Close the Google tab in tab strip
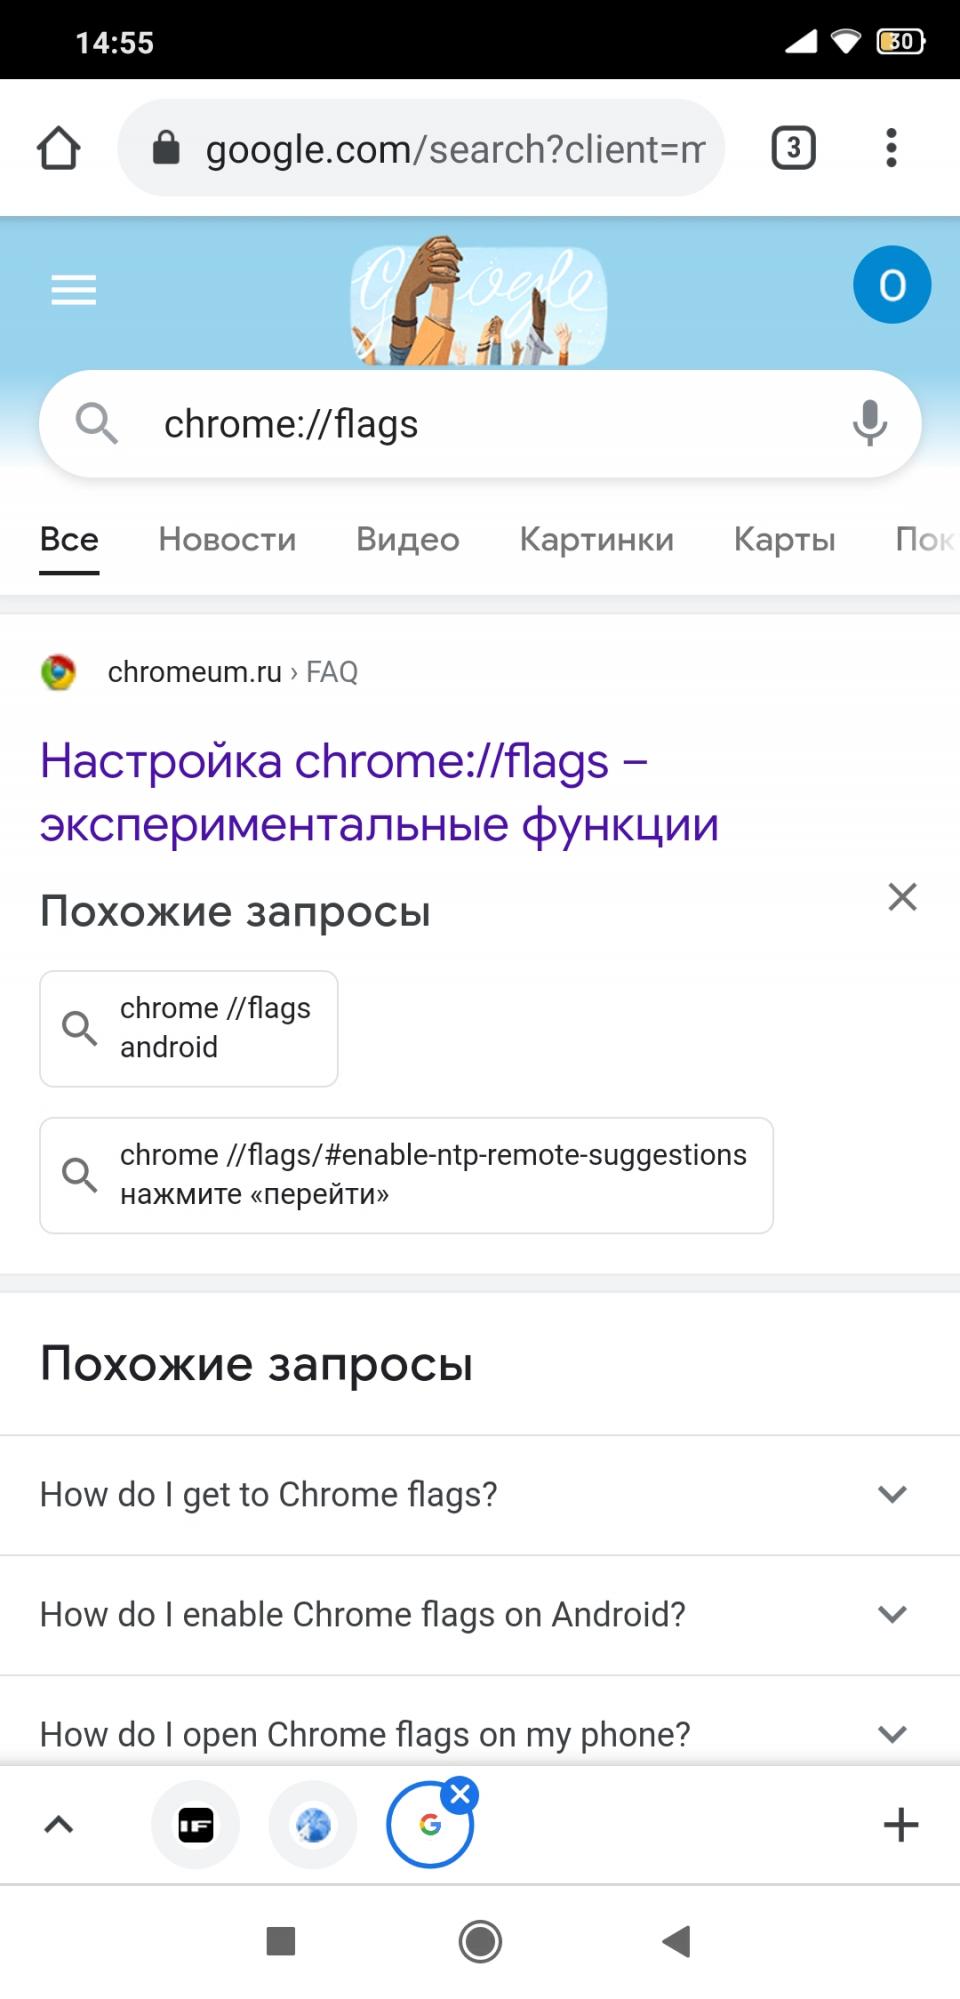Viewport: 960px width, 1999px height. tap(460, 1795)
